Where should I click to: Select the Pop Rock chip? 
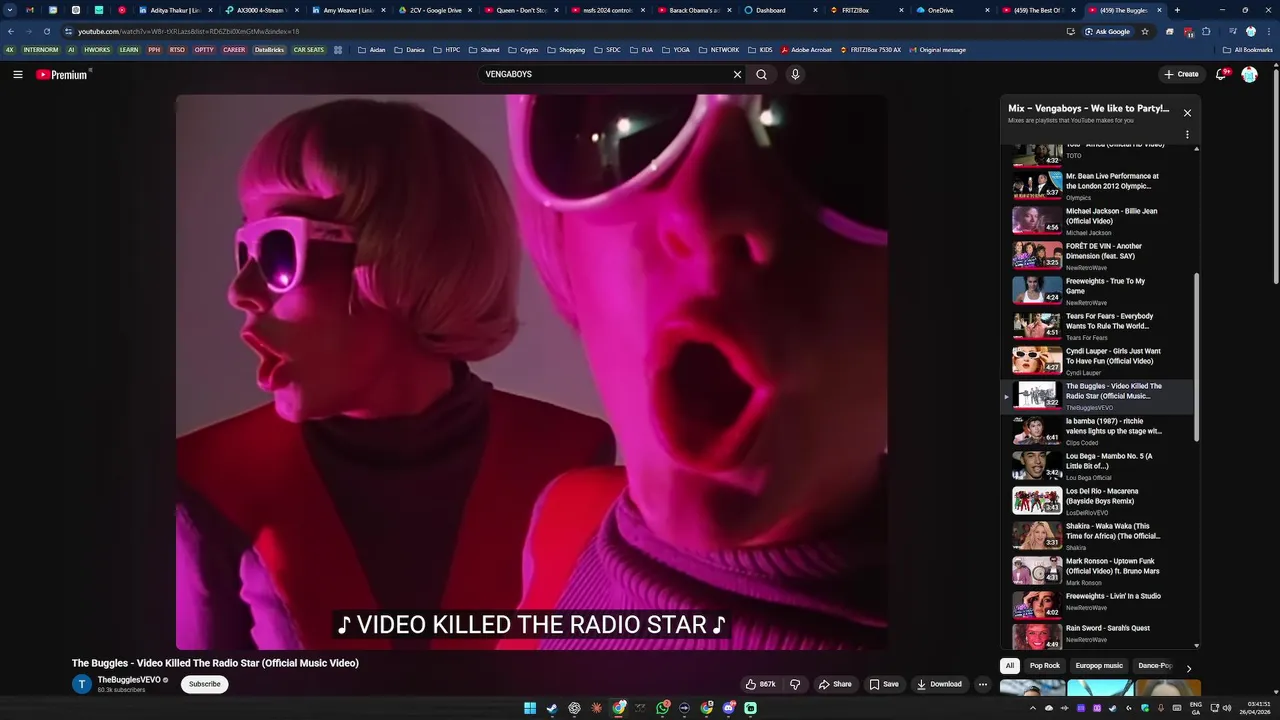coord(1045,665)
